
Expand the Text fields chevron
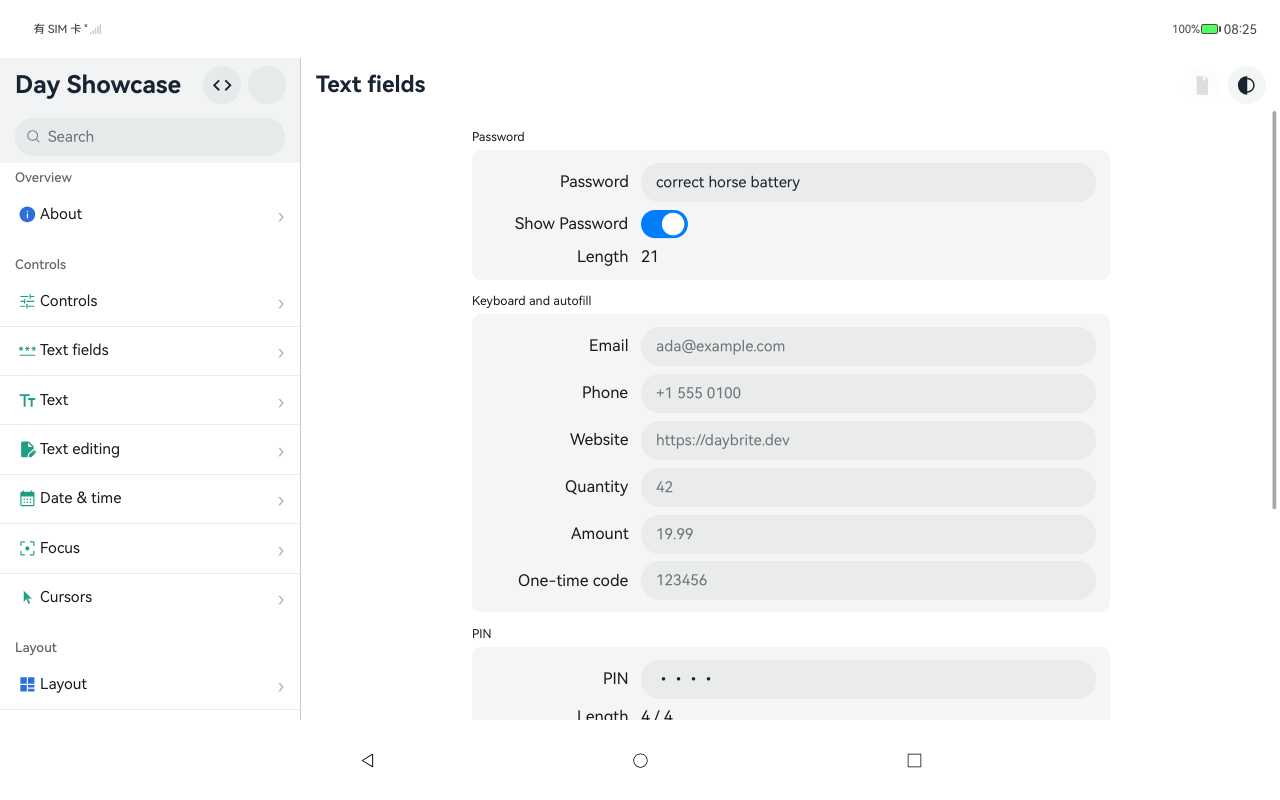pos(281,352)
